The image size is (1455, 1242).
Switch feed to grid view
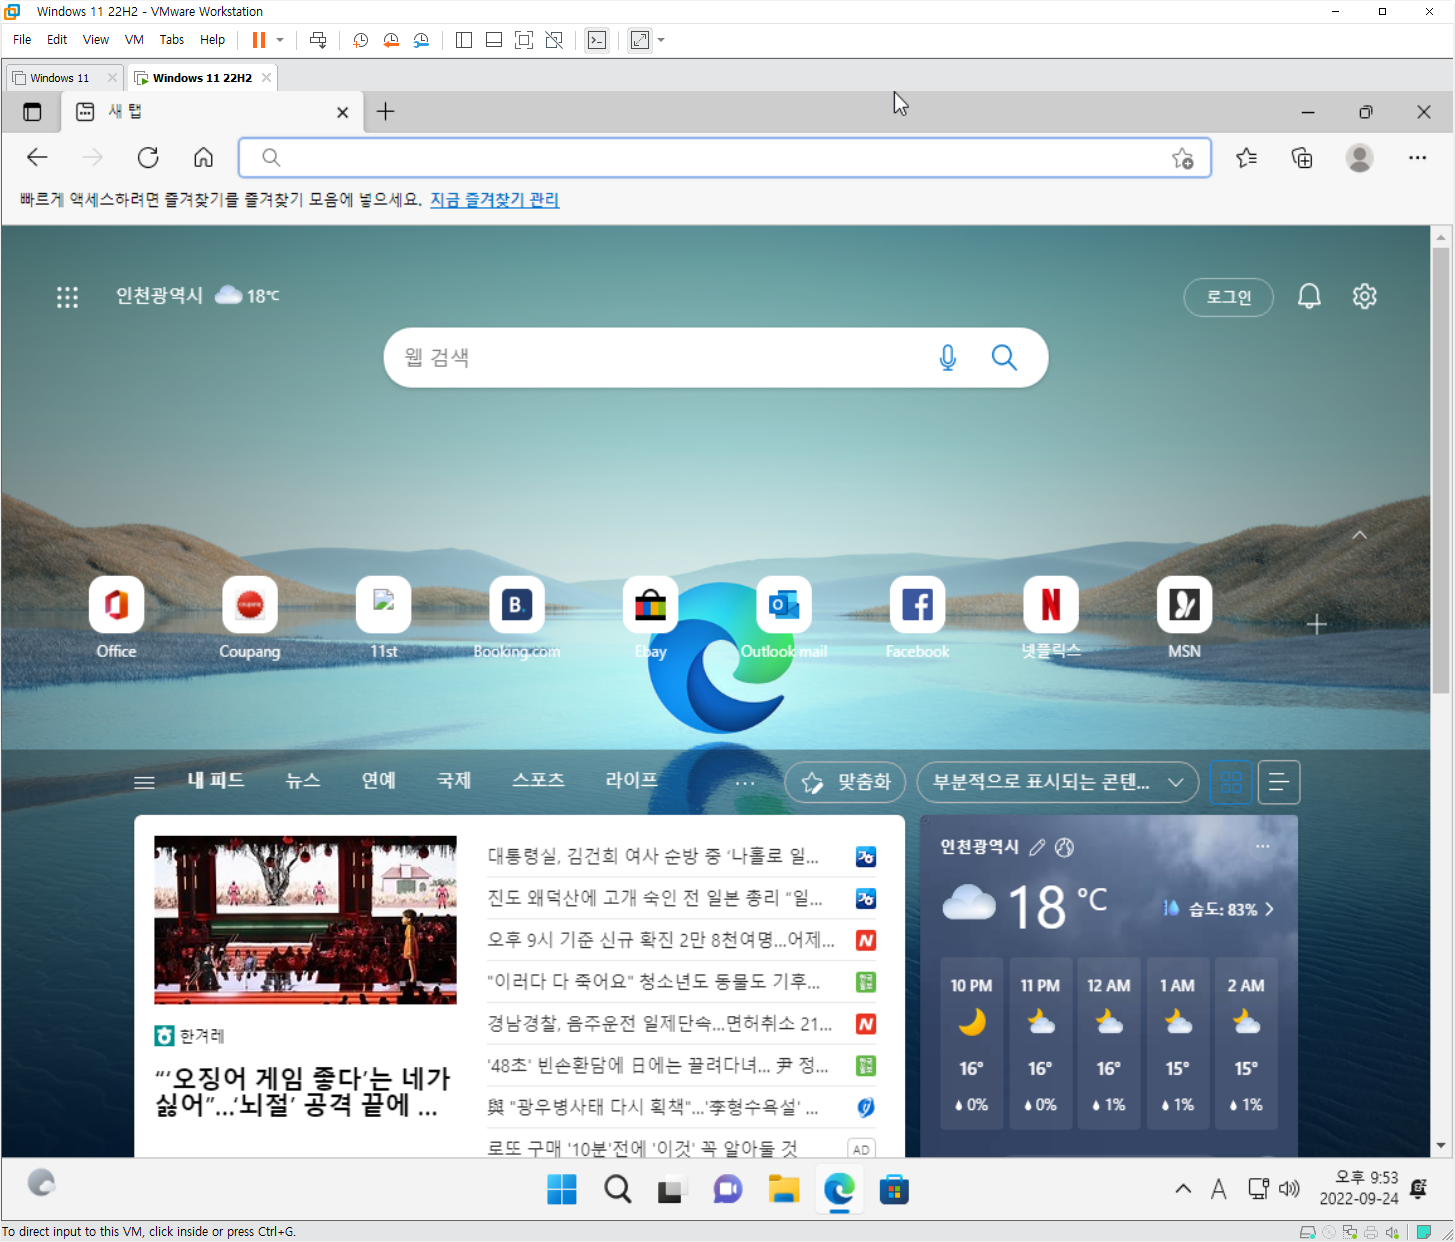[x=1231, y=782]
